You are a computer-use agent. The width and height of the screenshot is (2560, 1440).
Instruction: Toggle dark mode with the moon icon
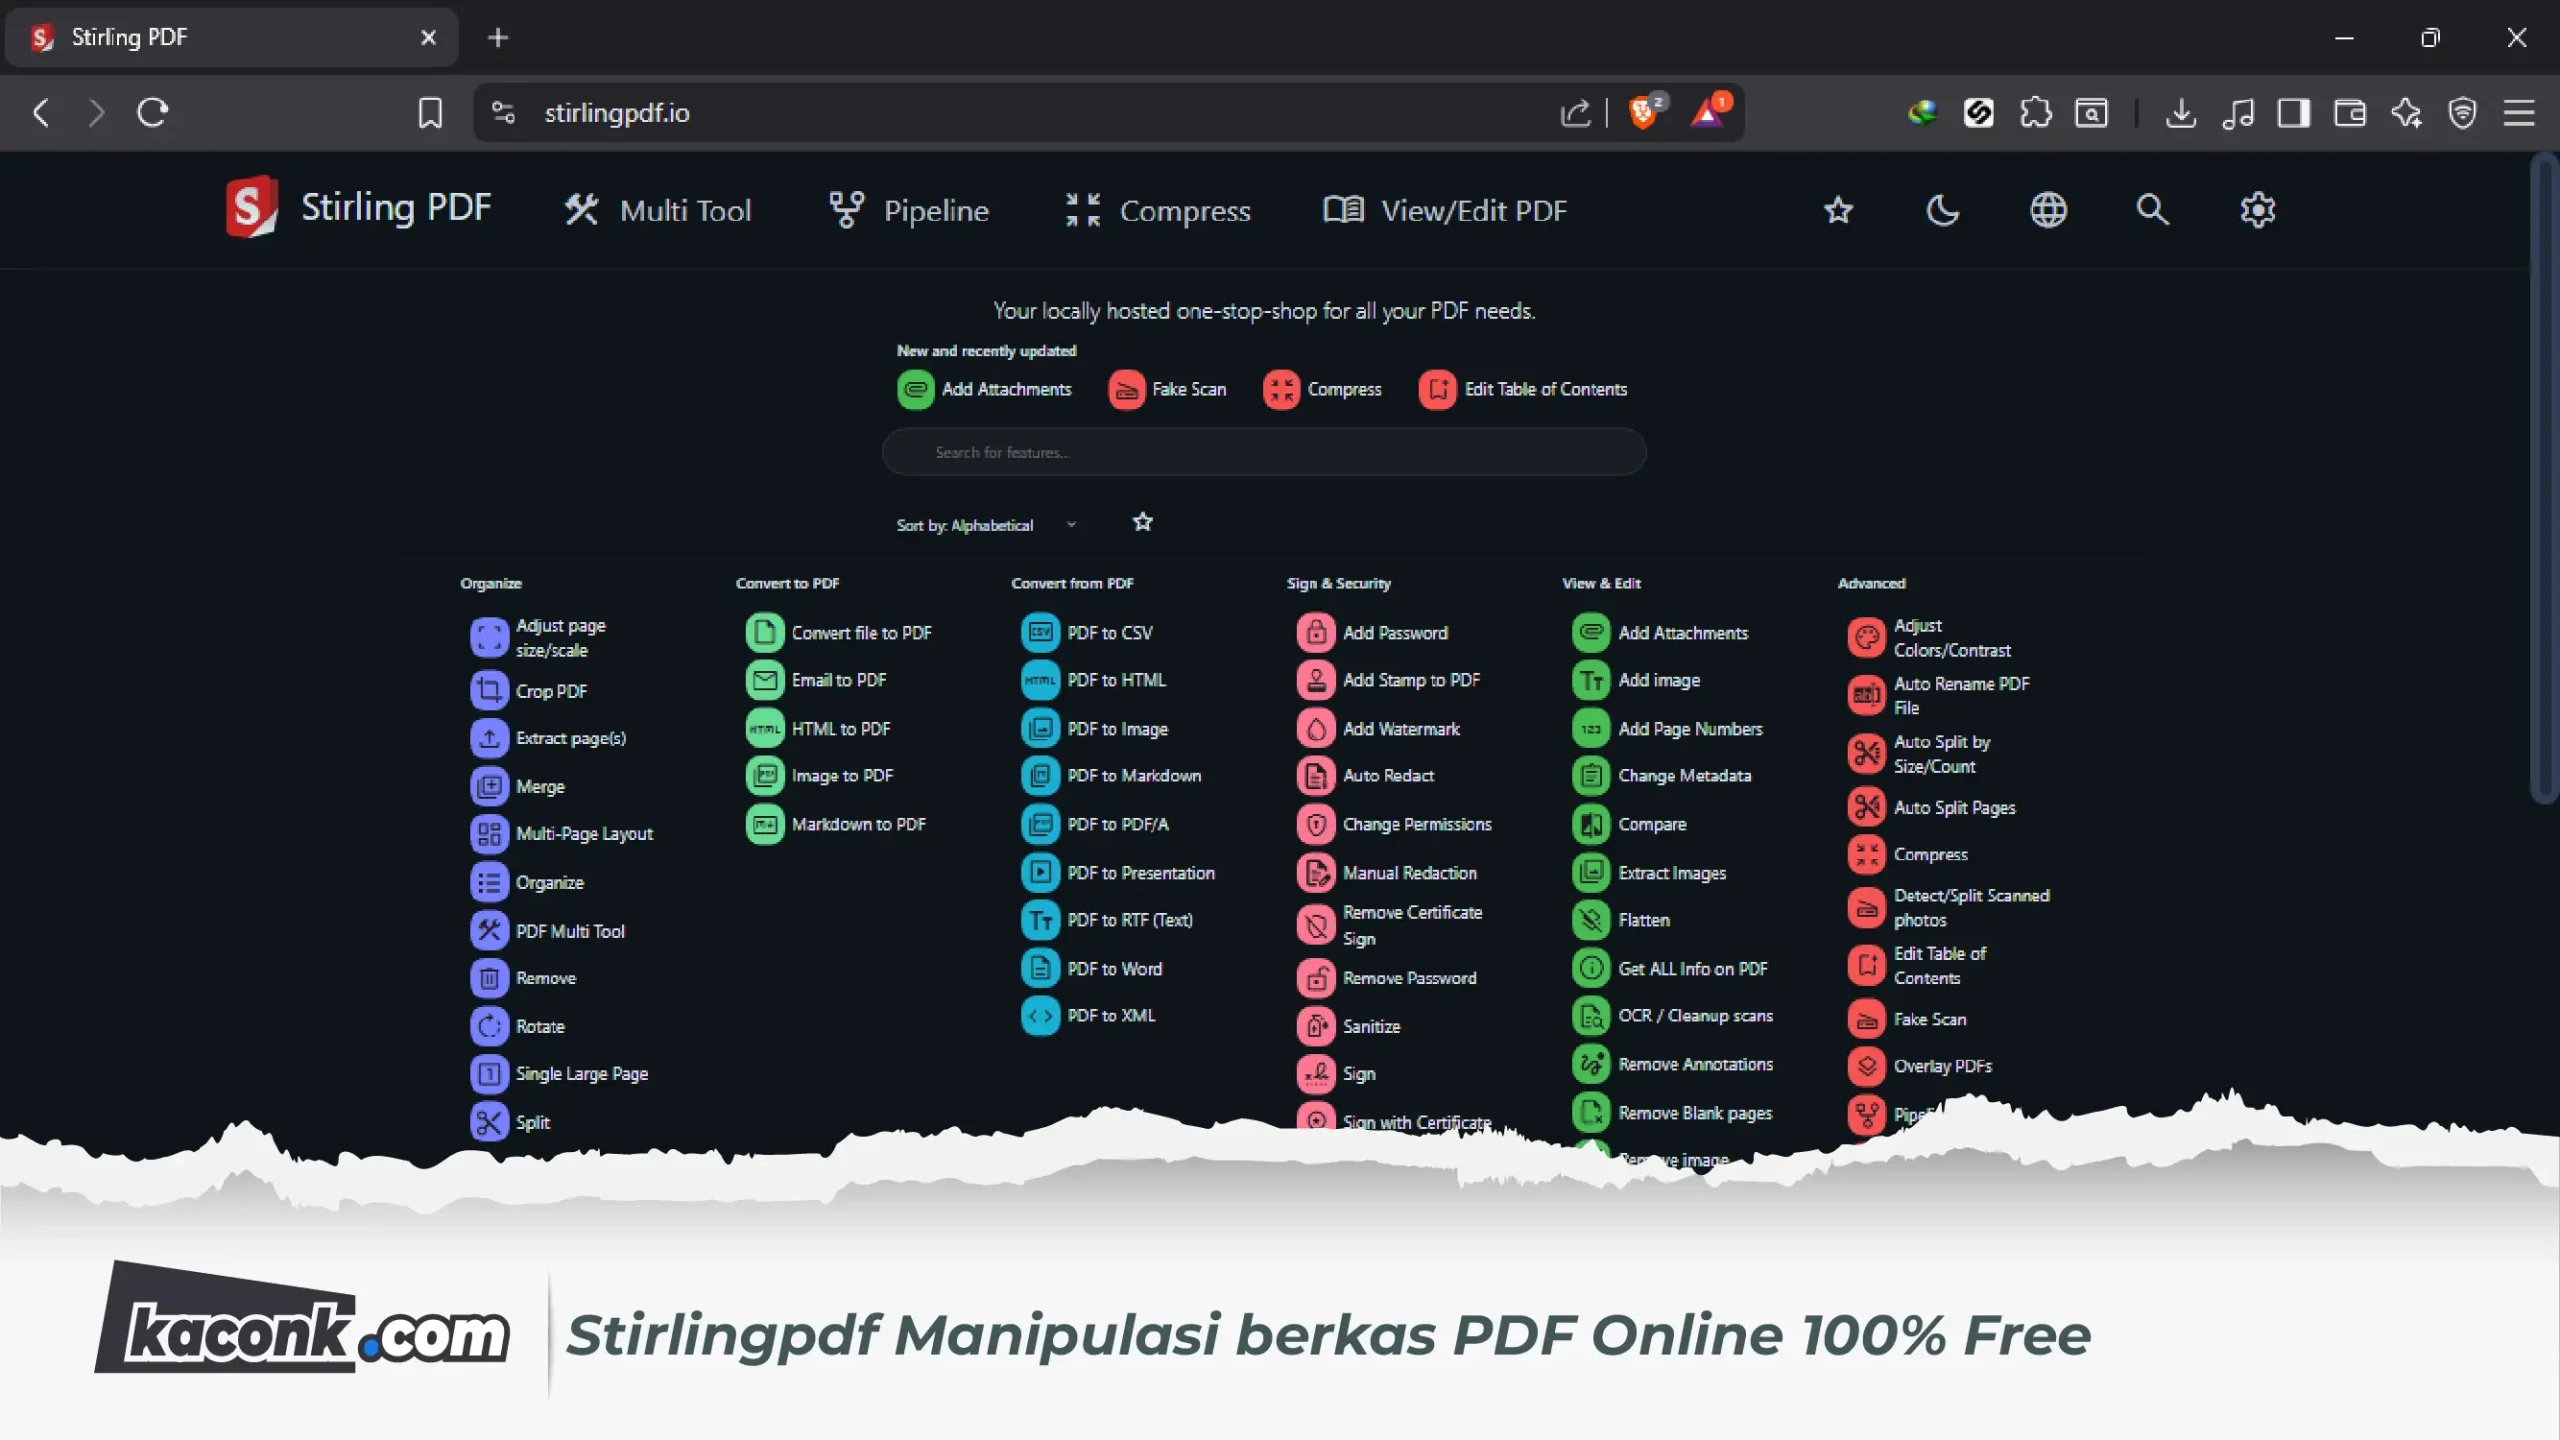1942,210
